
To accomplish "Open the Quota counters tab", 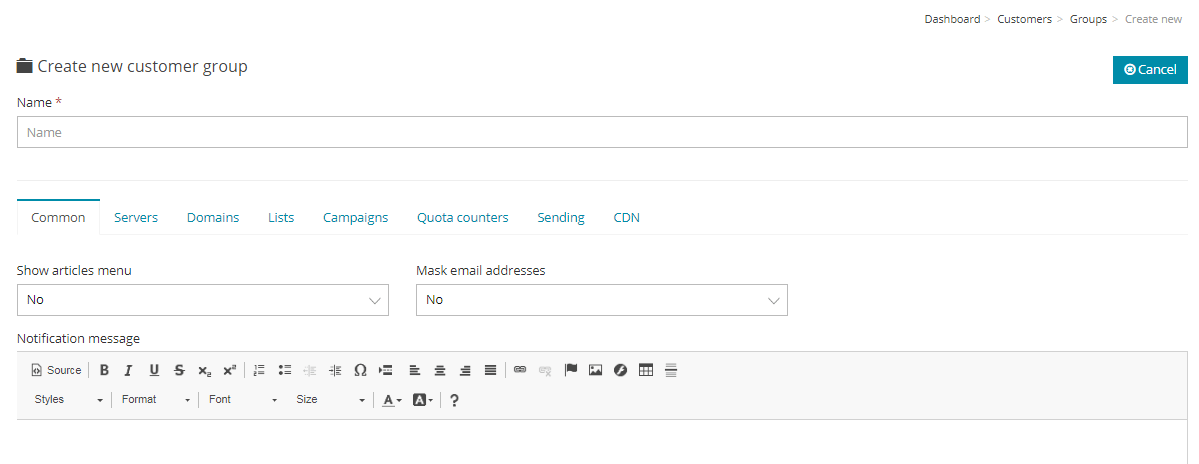I will pos(462,217).
